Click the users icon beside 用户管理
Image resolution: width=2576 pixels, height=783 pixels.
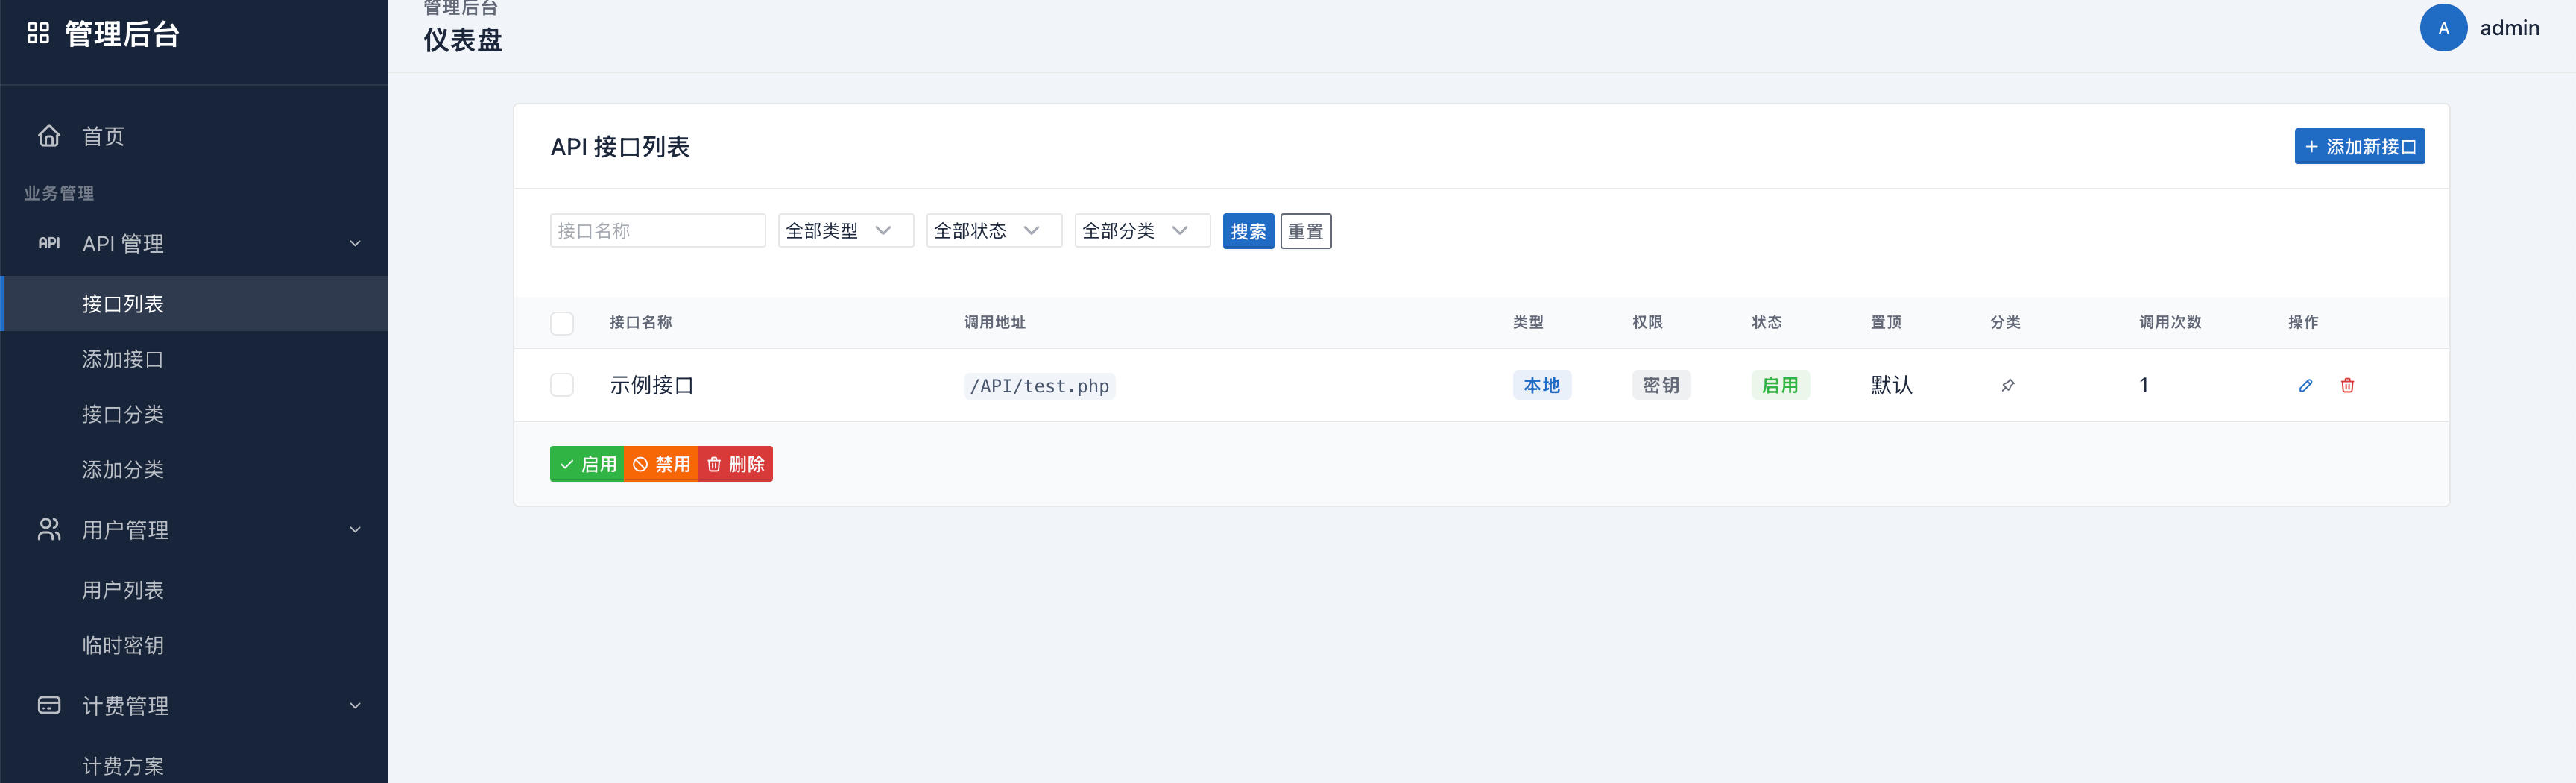(x=49, y=529)
